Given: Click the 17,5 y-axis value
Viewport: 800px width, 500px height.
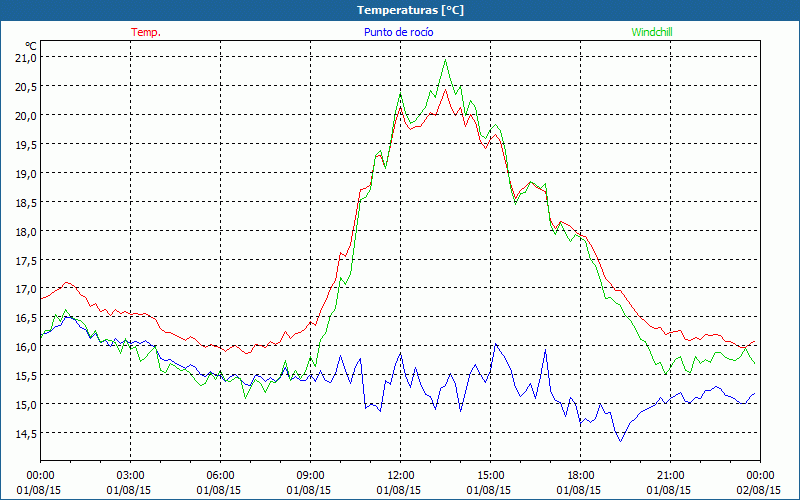Looking at the screenshot, I should (26, 260).
